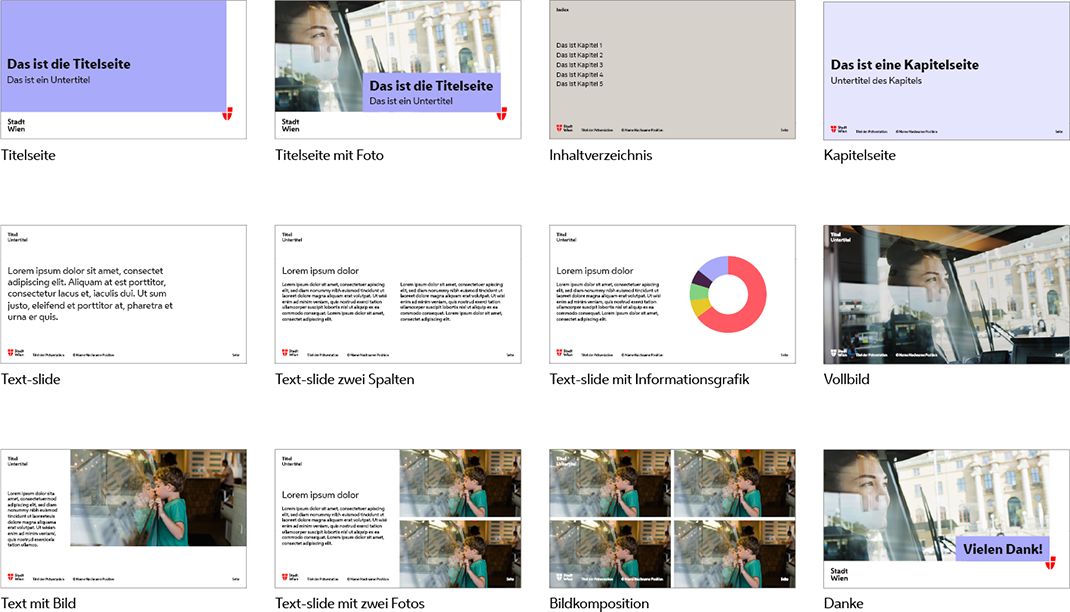The height and width of the screenshot is (612, 1070).
Task: Click Stadt Wien logo on the Inhaltsverzeichnis slide
Action: pyautogui.click(x=564, y=129)
